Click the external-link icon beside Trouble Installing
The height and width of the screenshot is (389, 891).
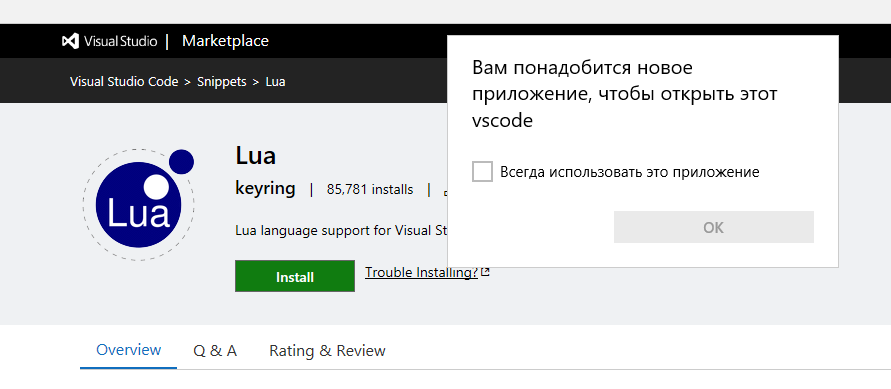(x=485, y=273)
